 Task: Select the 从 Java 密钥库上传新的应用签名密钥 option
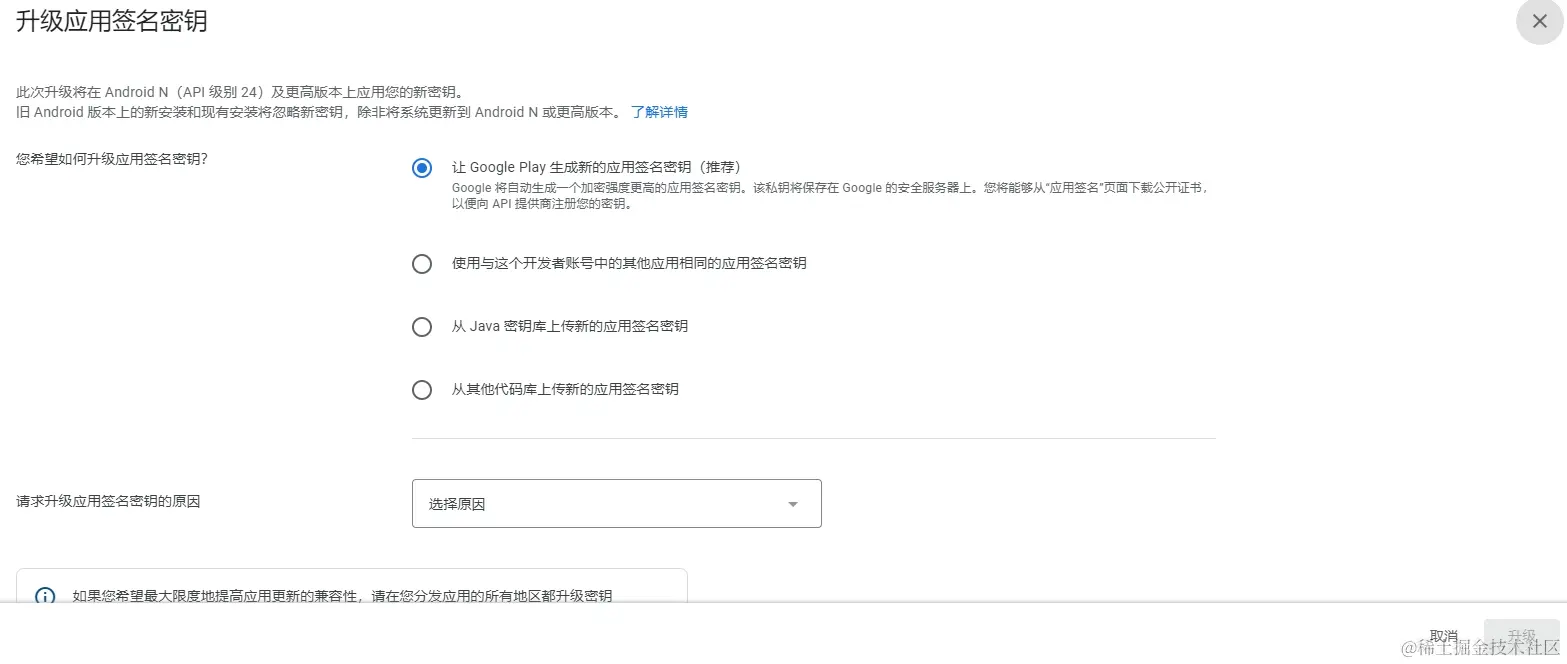[x=421, y=327]
